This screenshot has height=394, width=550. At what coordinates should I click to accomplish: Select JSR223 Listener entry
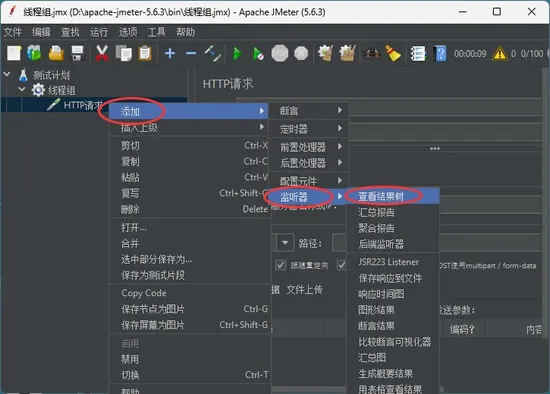tap(393, 262)
